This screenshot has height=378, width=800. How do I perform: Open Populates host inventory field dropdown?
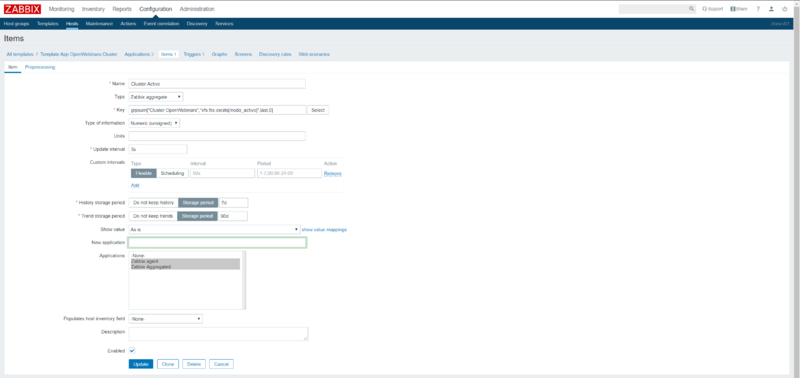pos(165,319)
